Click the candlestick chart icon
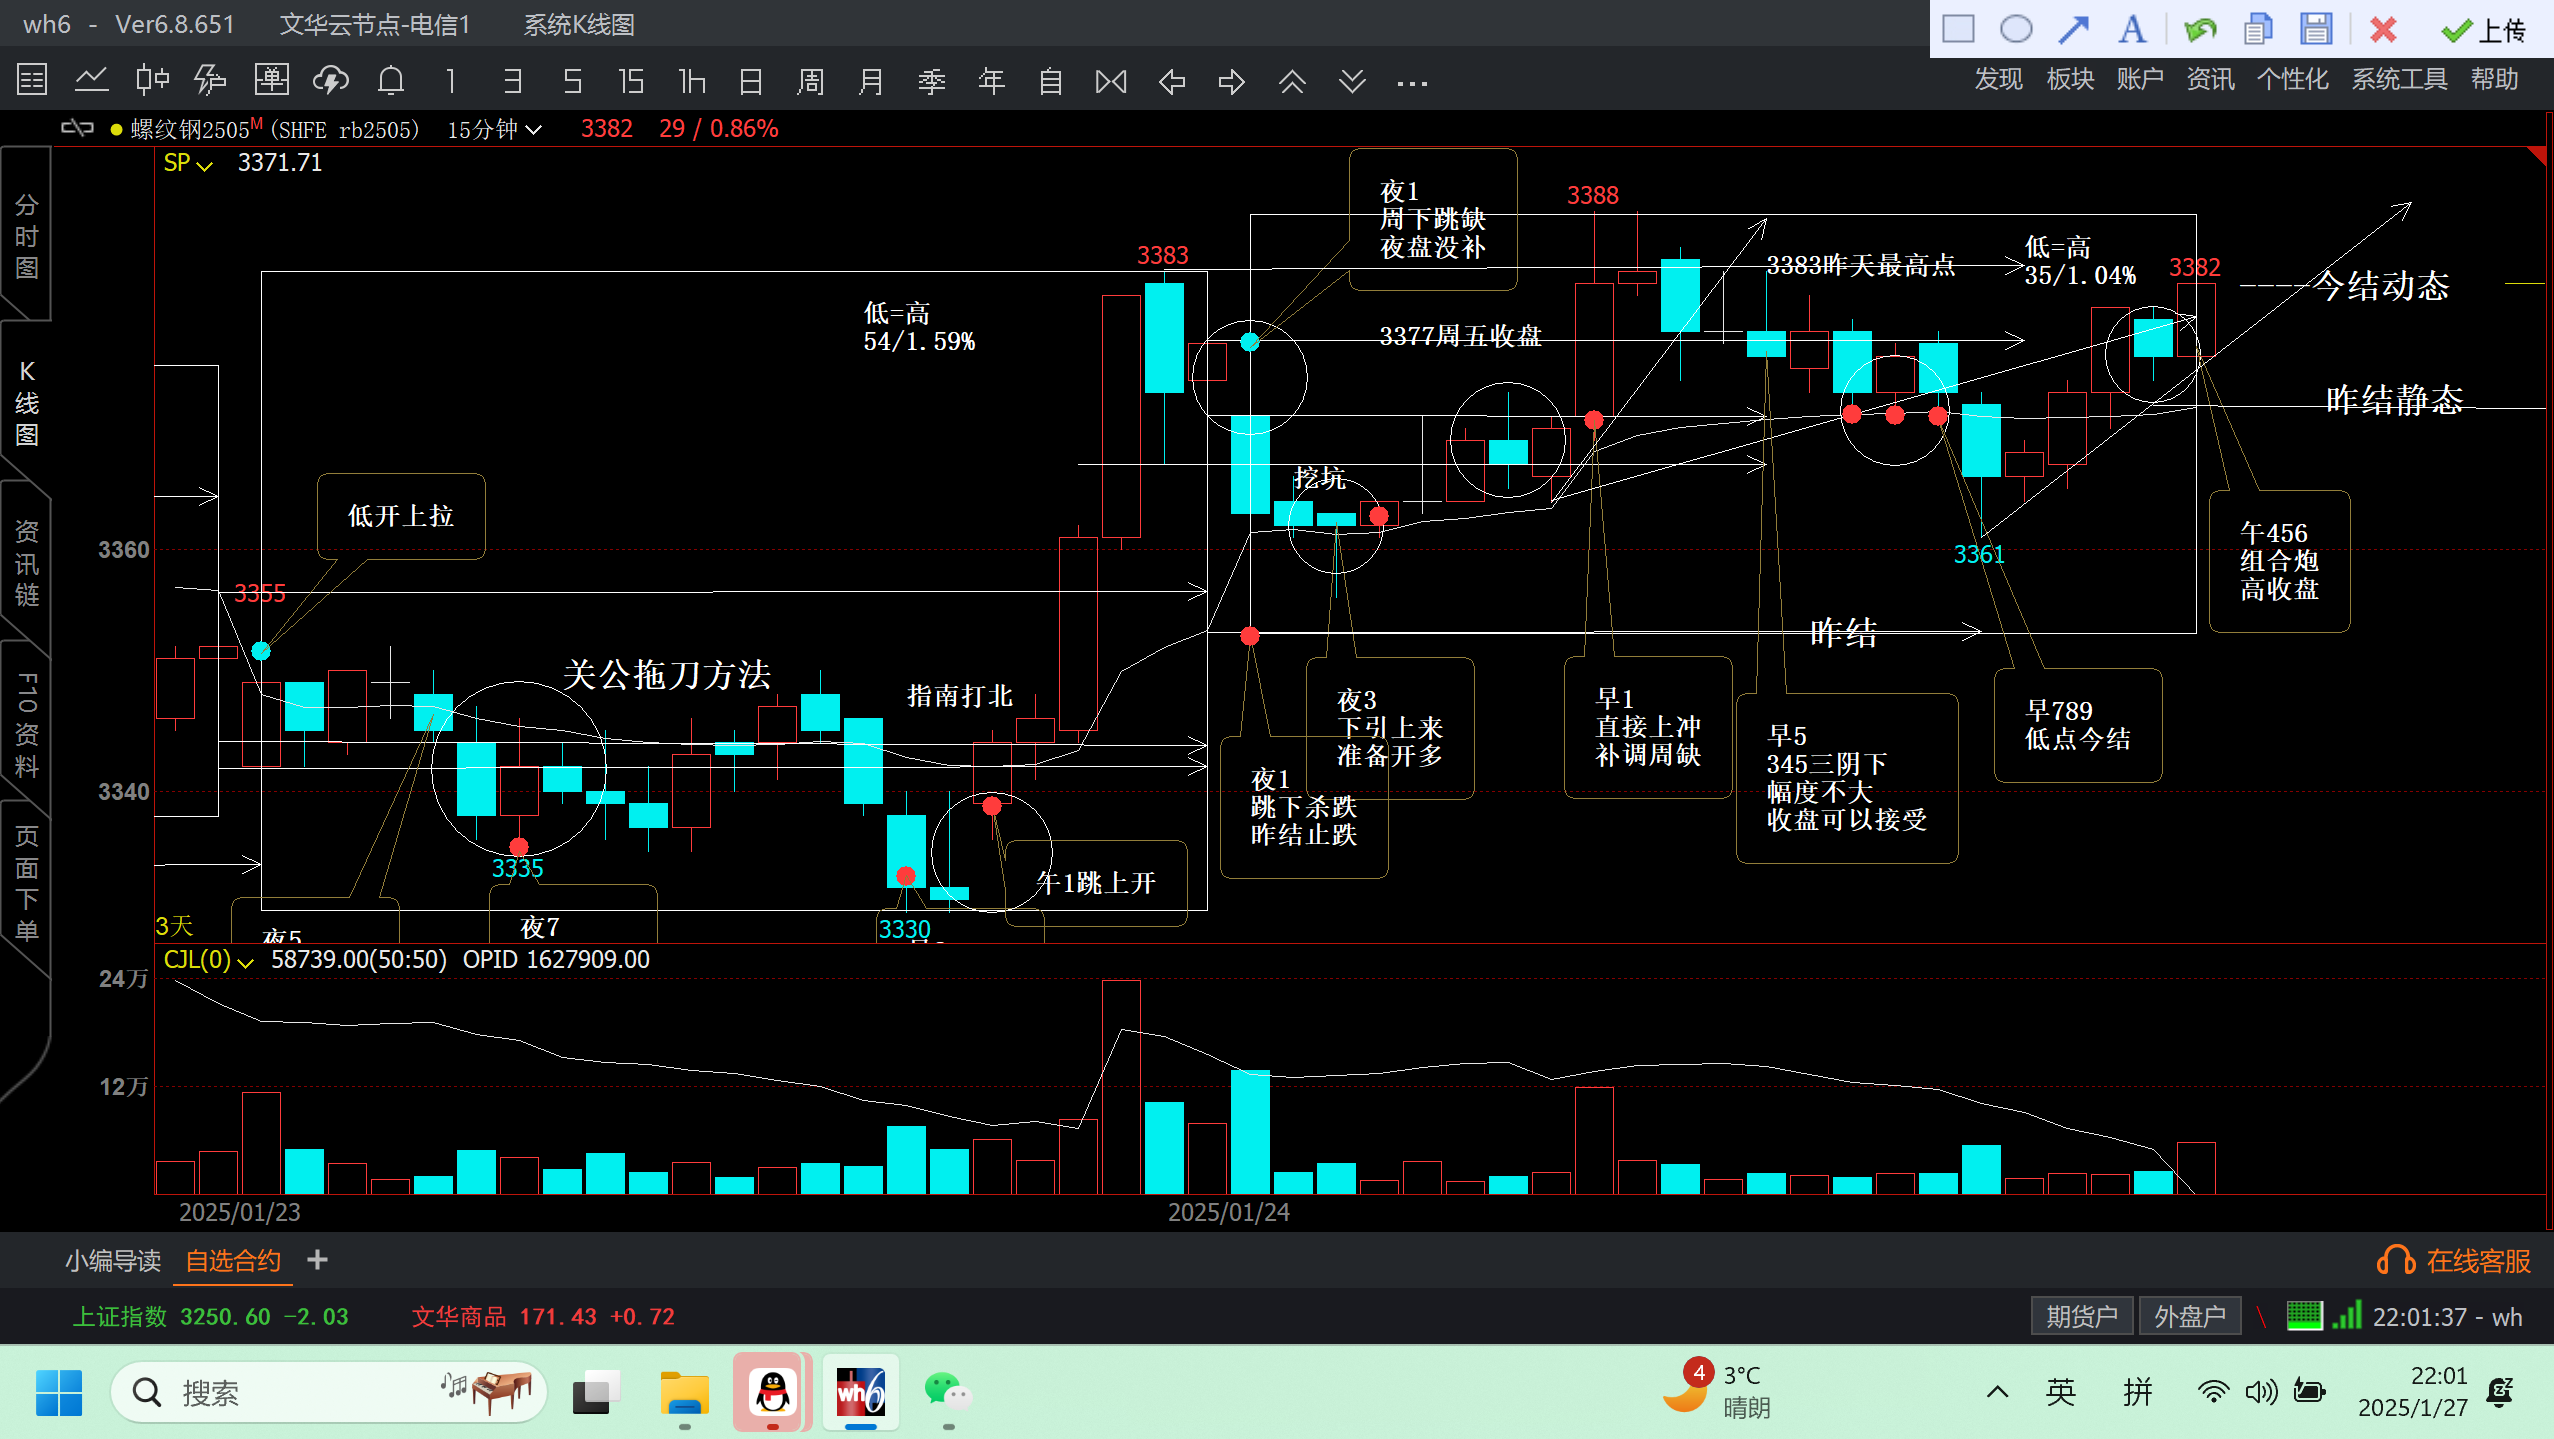The image size is (2554, 1439). (x=152, y=81)
